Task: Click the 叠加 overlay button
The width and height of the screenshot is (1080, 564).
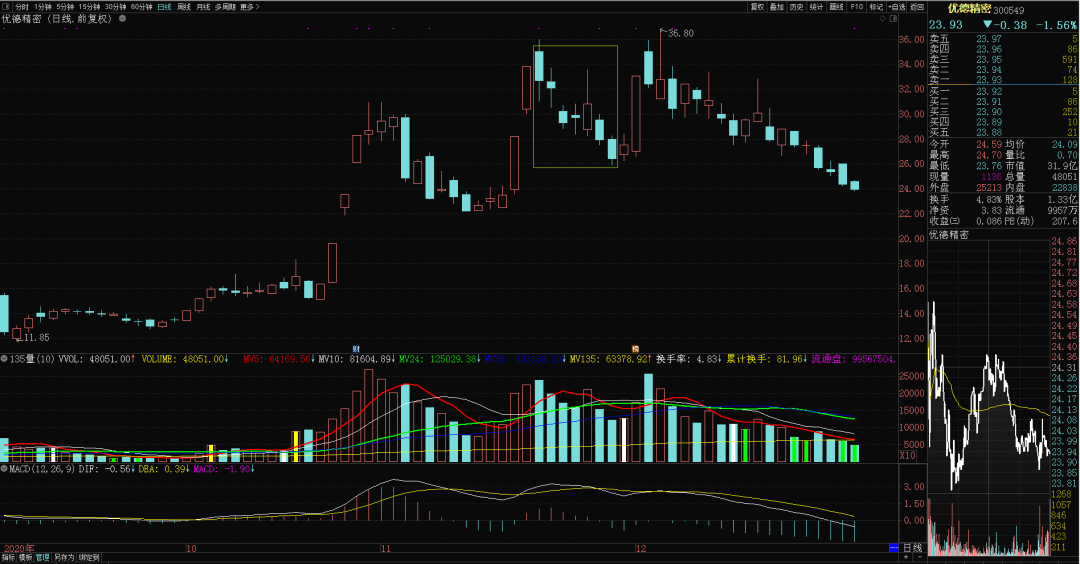Action: [777, 7]
